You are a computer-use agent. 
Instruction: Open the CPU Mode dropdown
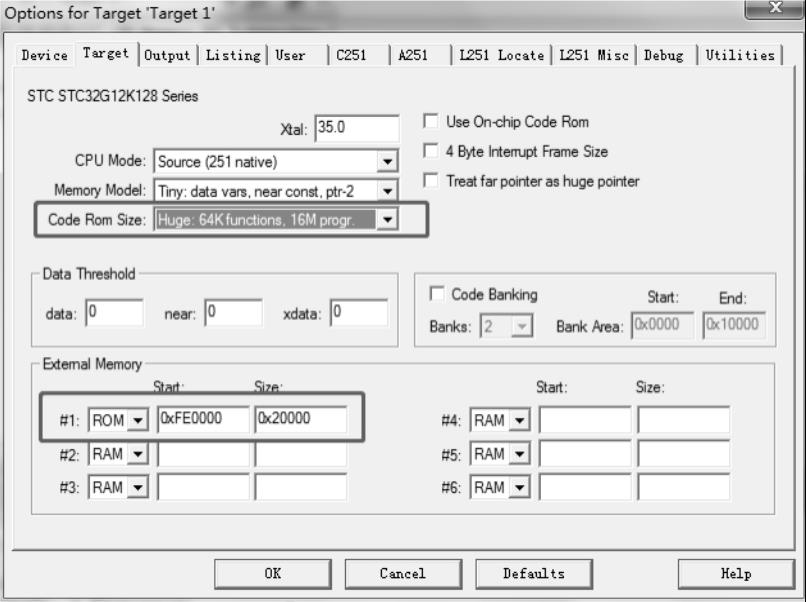[x=386, y=161]
